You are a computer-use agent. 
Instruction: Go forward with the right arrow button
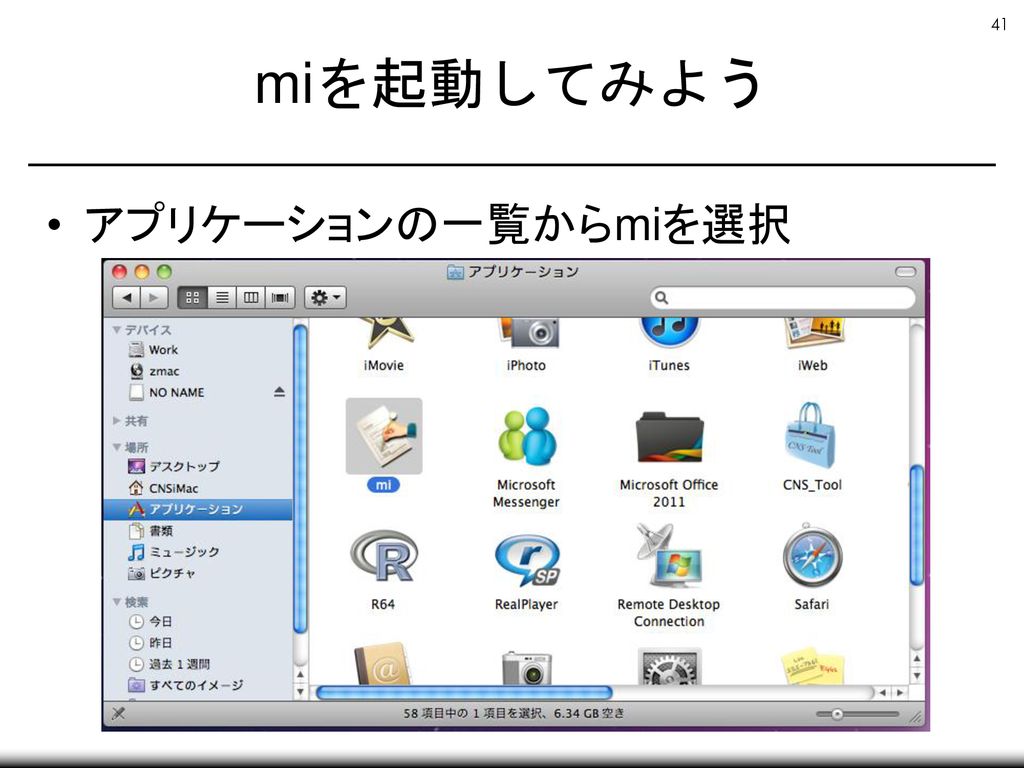154,298
